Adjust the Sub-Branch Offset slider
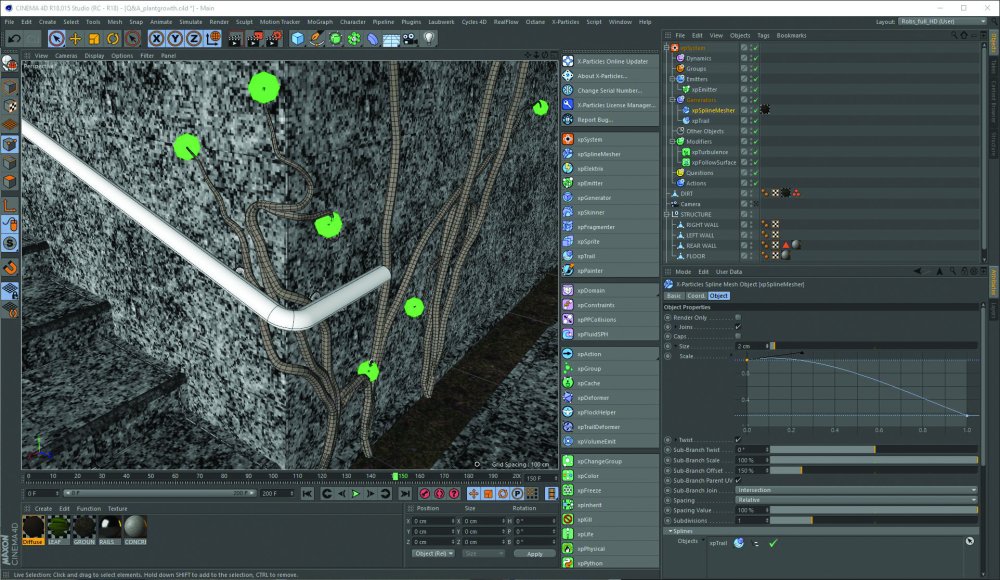 click(x=874, y=470)
